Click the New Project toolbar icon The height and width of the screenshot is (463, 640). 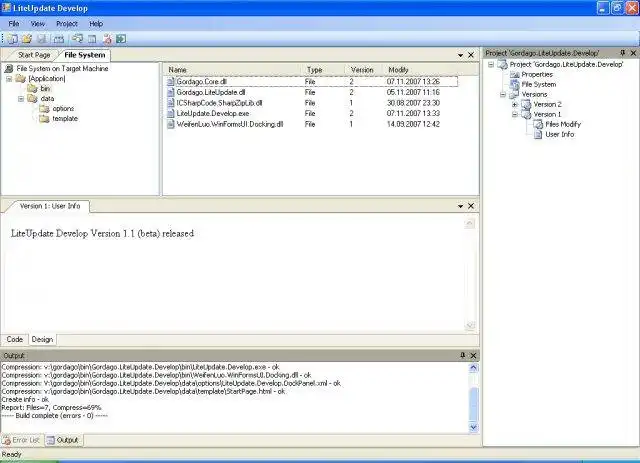tap(13, 39)
